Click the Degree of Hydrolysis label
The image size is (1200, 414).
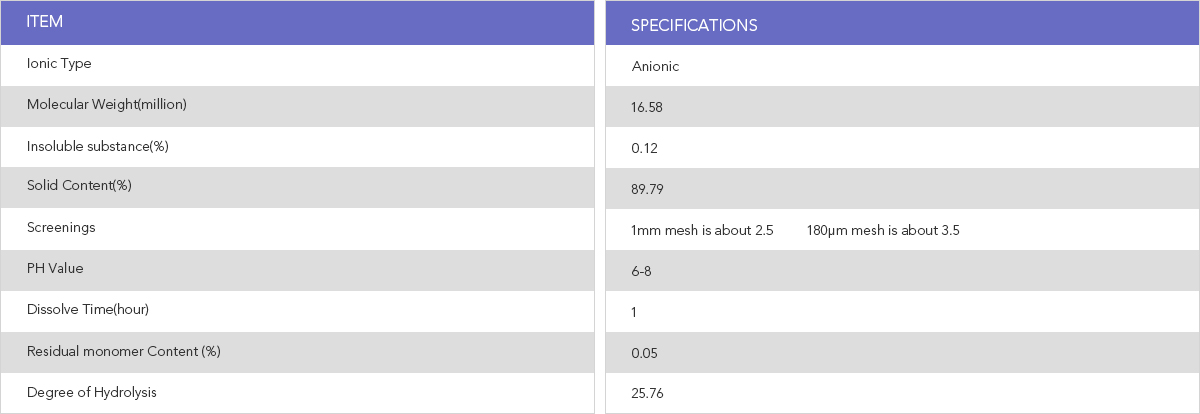click(x=92, y=392)
